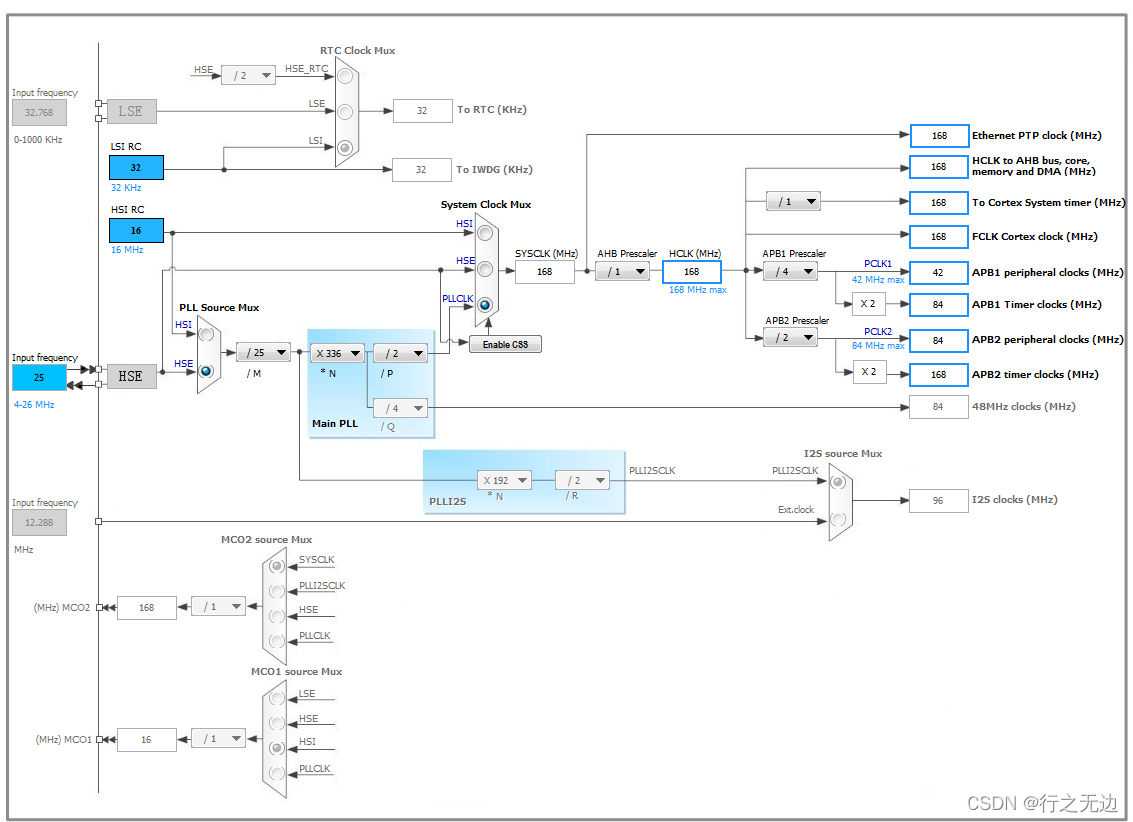1133x822 pixels.
Task: Click To IWDG (KHz) value box
Action: tap(422, 170)
